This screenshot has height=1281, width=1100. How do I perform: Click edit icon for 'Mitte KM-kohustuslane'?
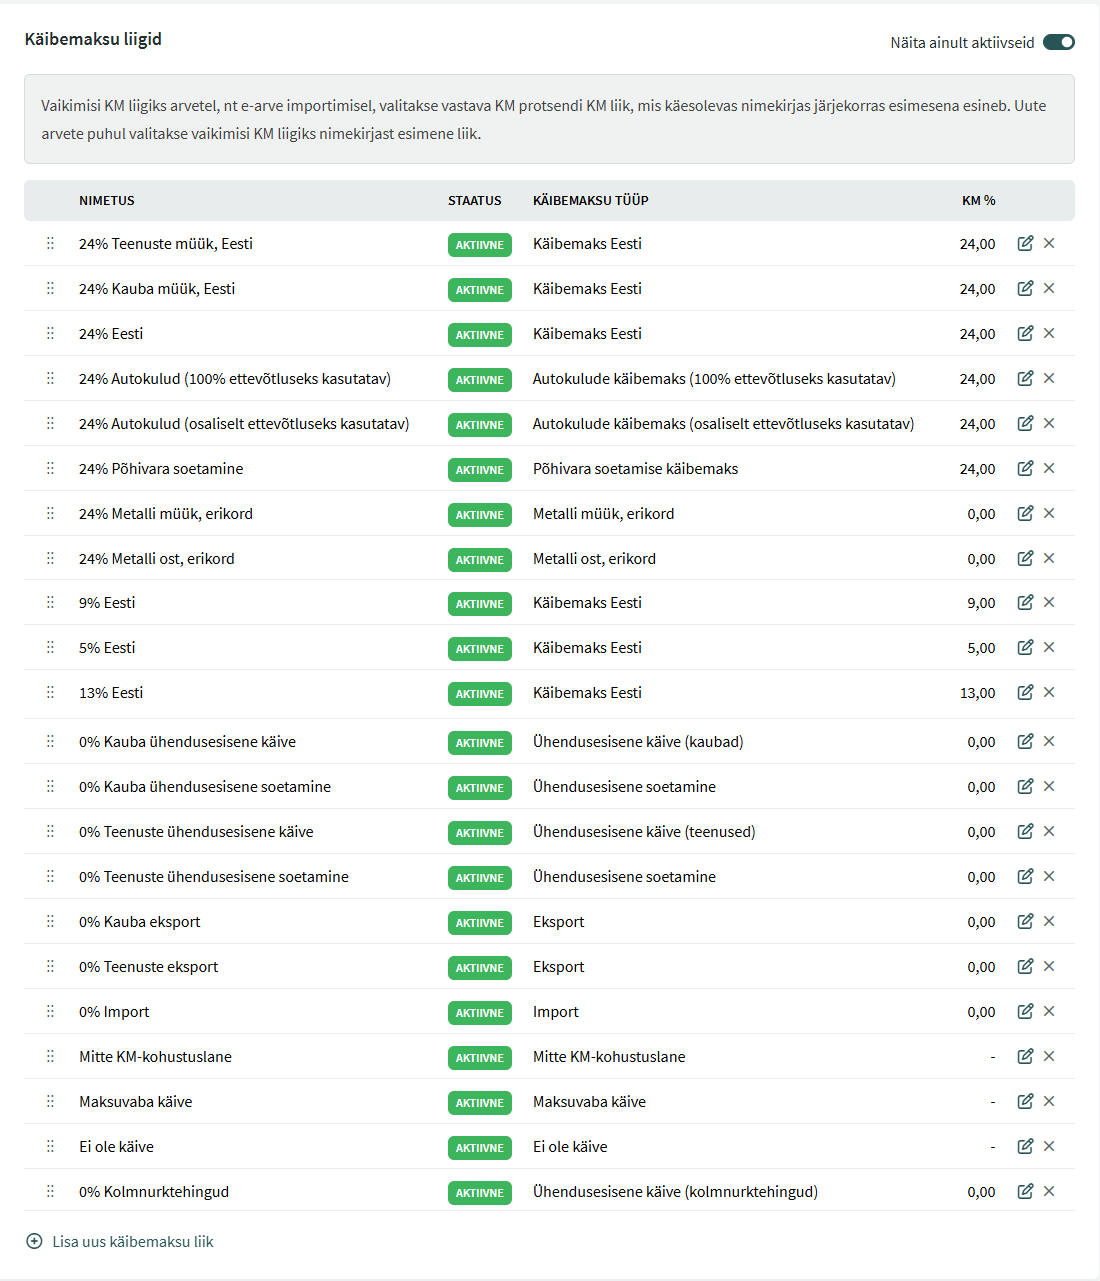click(x=1025, y=1057)
